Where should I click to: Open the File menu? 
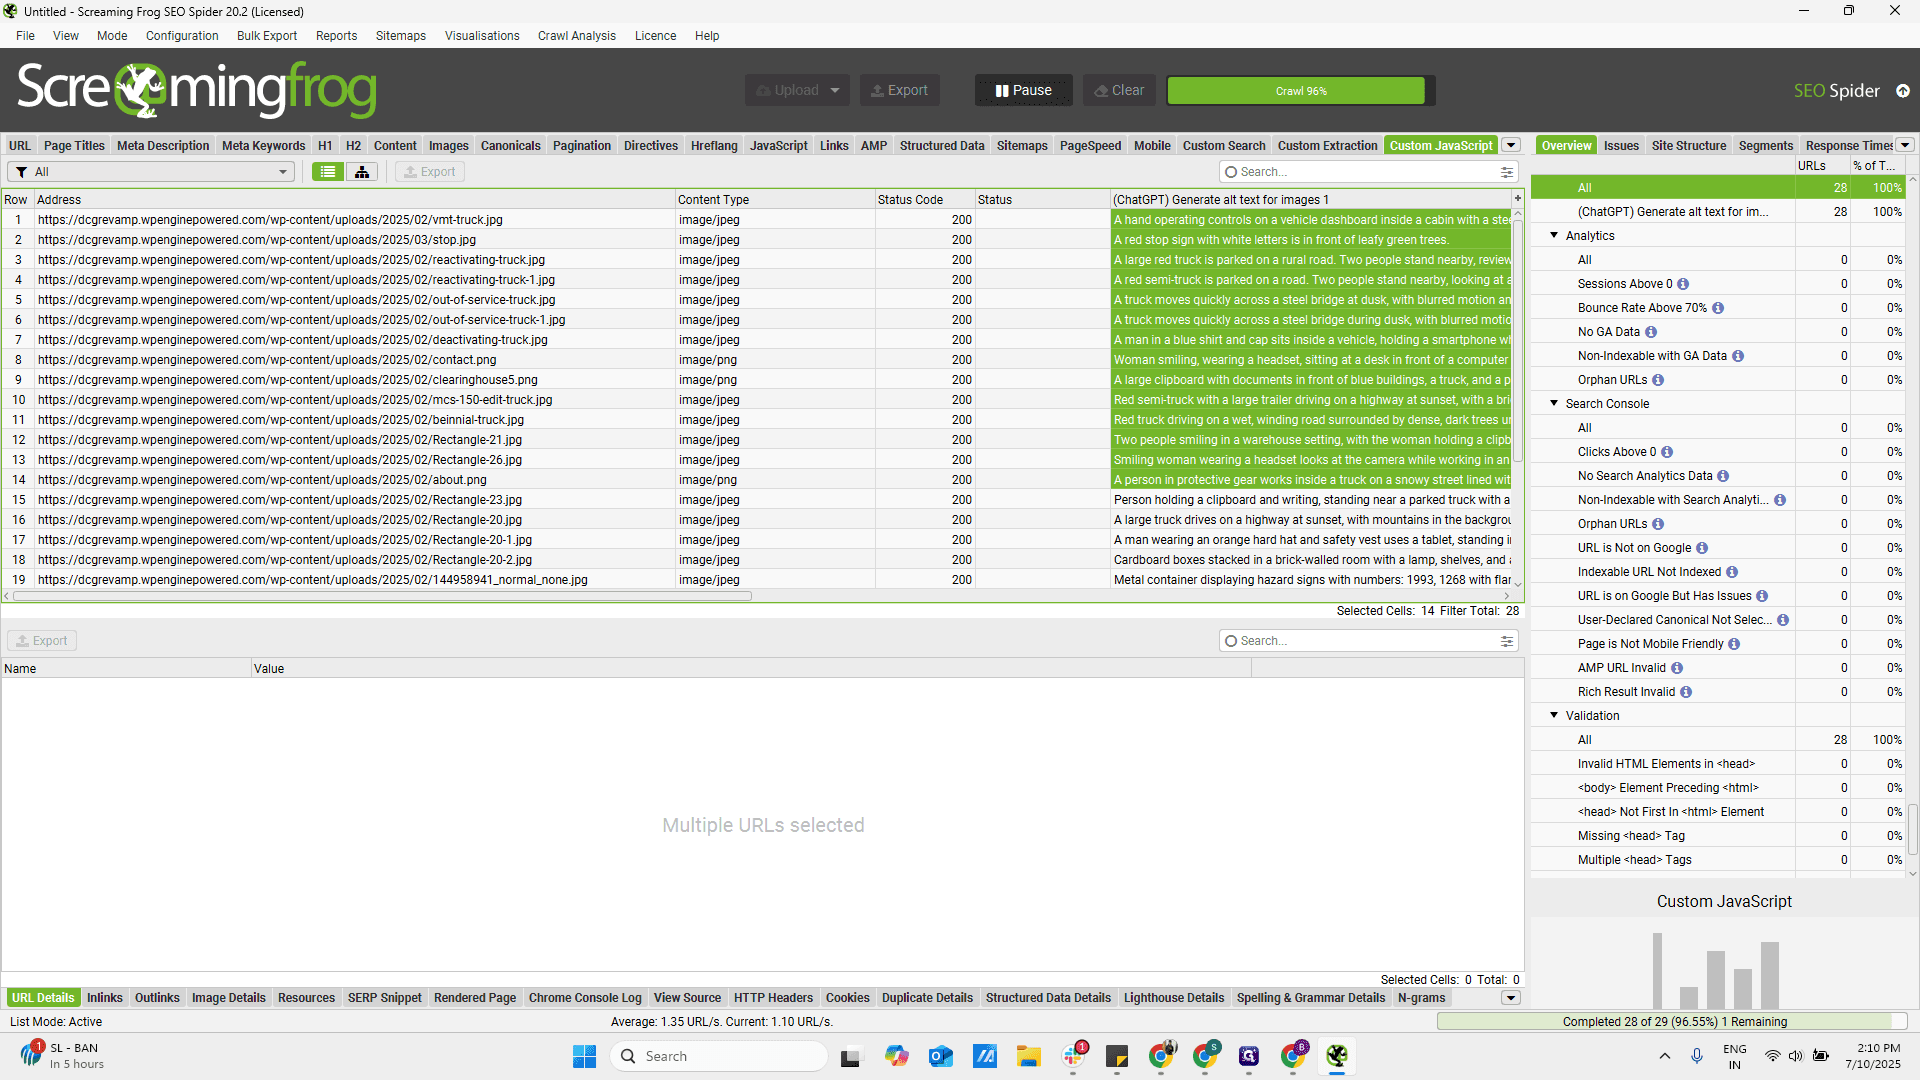25,36
